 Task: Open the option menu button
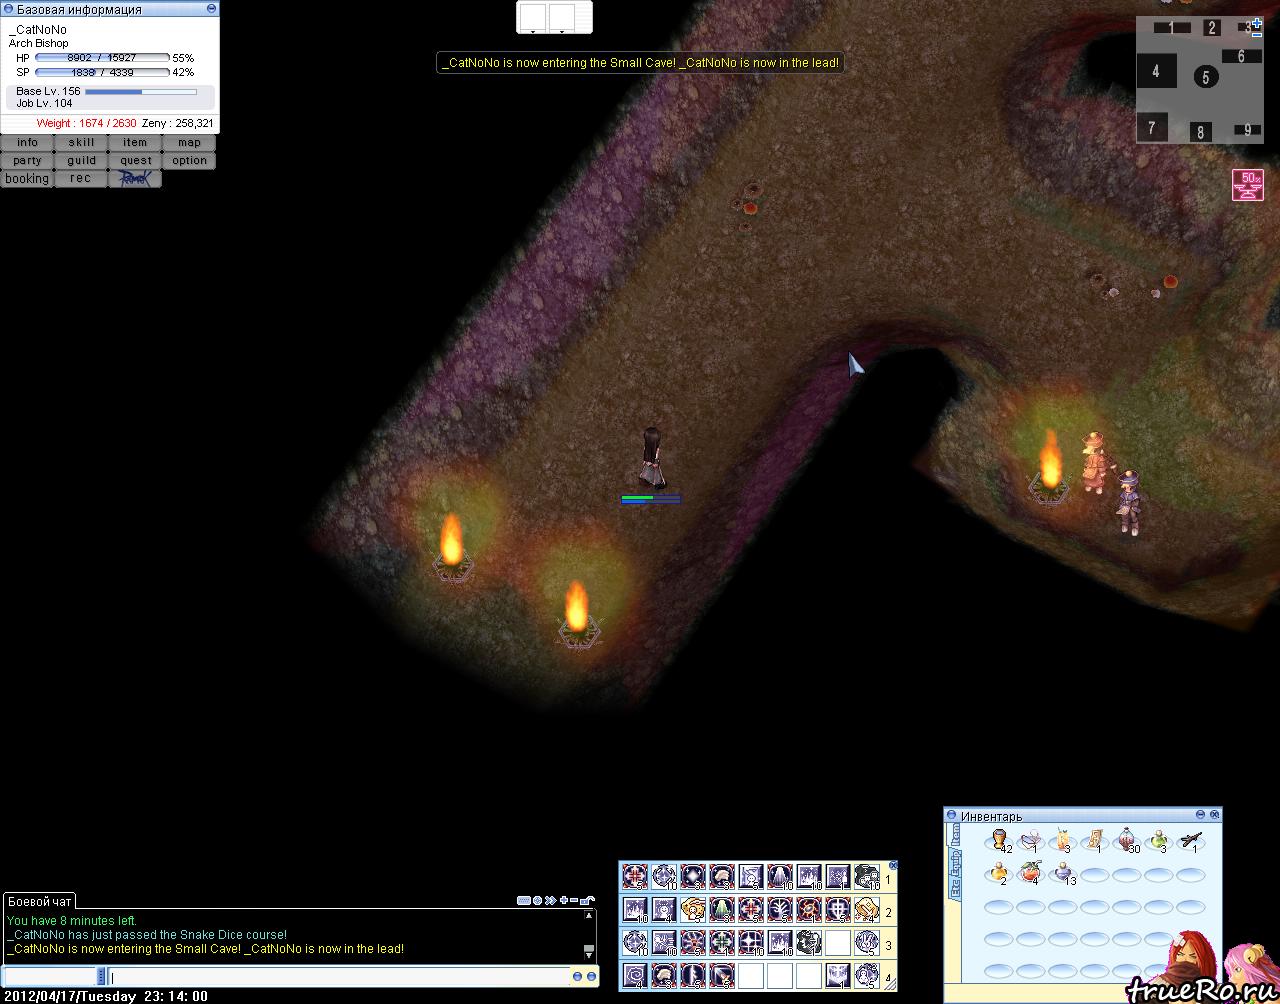[x=189, y=161]
